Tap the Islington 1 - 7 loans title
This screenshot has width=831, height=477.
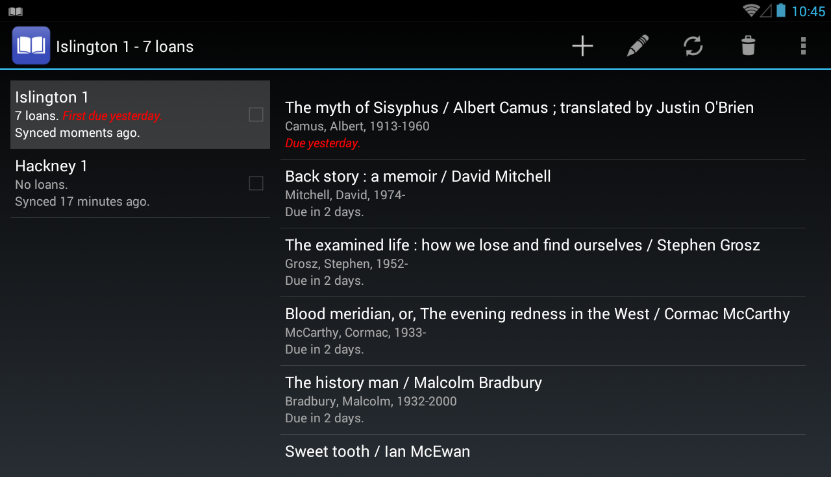point(125,46)
